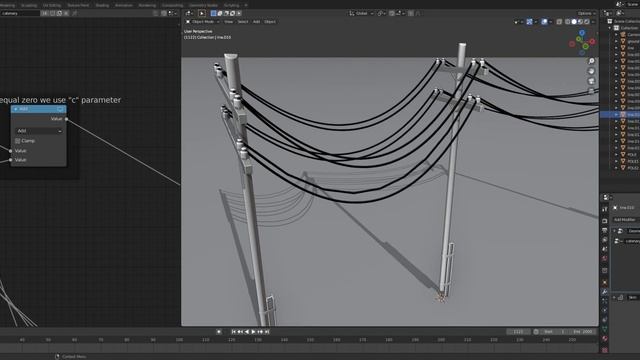Open the World properties tab

pos(605,259)
